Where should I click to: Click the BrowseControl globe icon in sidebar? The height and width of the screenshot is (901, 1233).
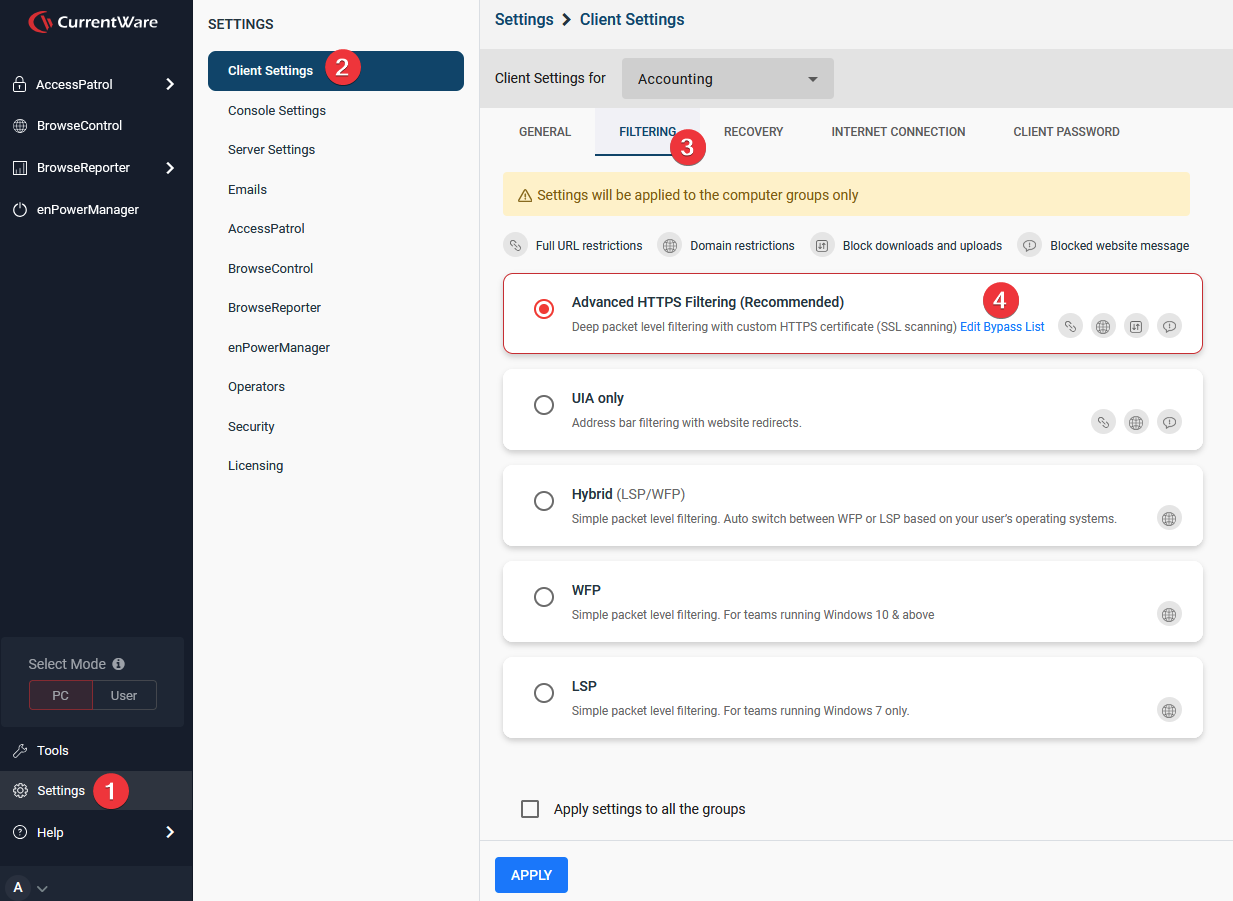[x=19, y=126]
